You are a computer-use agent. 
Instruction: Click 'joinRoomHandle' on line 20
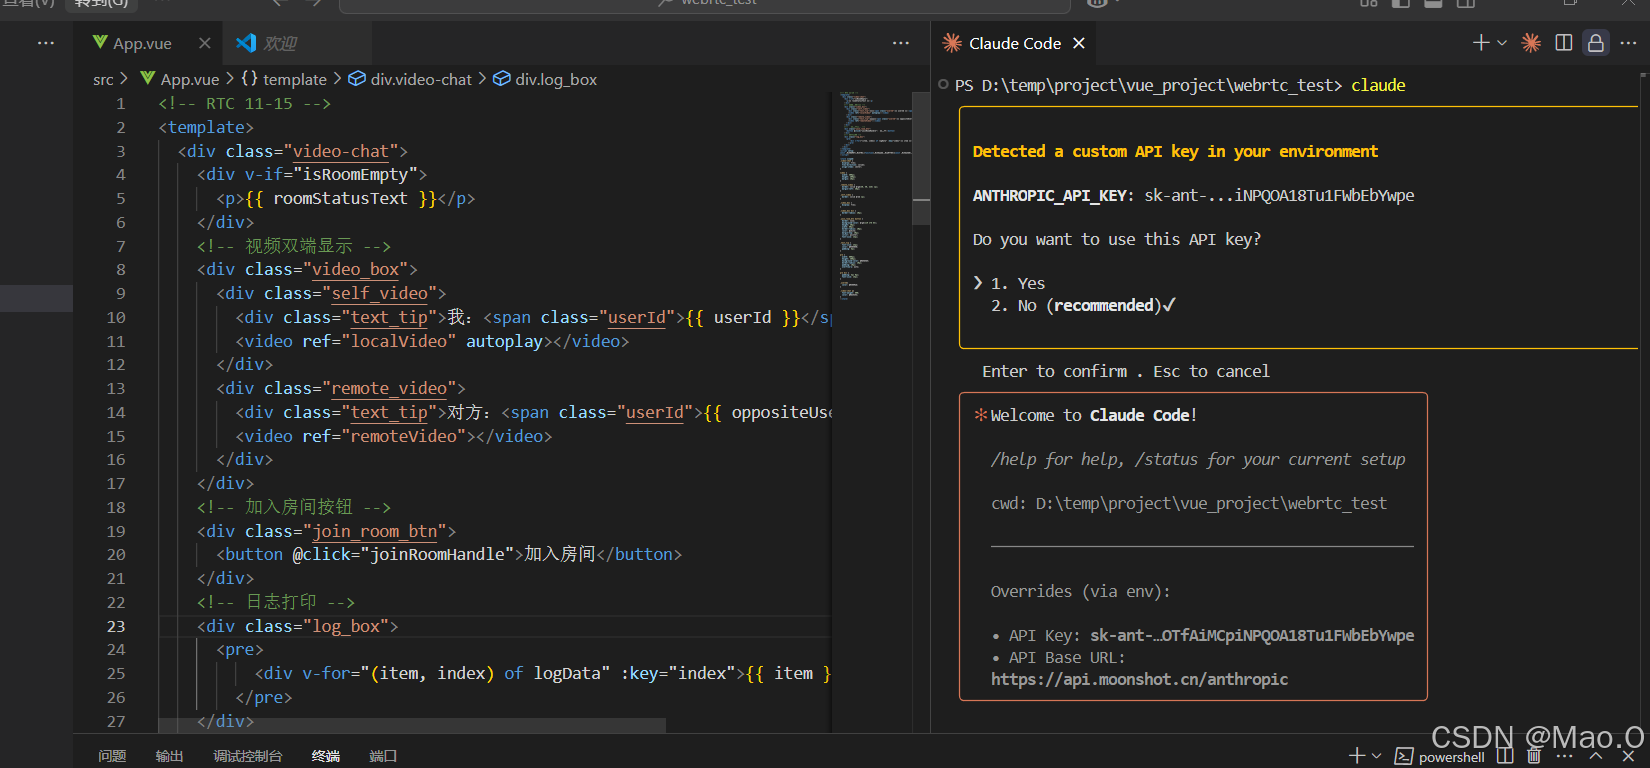[x=437, y=554]
